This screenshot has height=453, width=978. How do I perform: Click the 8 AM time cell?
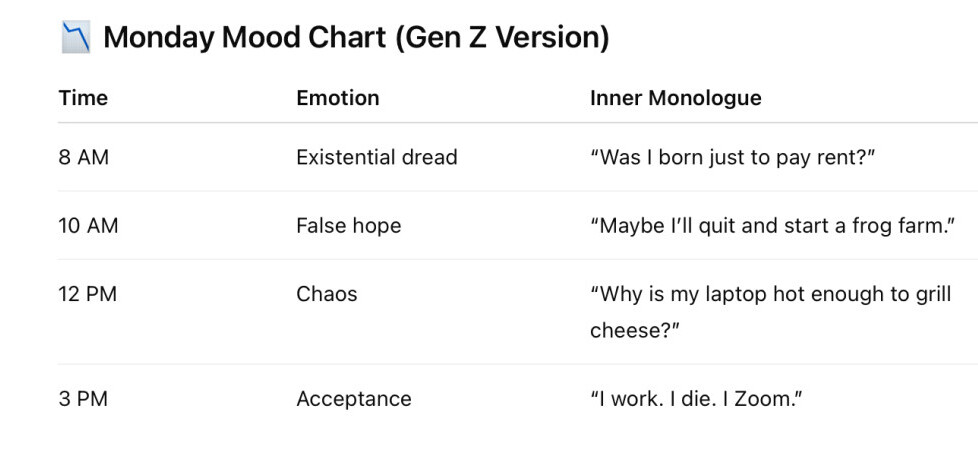84,157
